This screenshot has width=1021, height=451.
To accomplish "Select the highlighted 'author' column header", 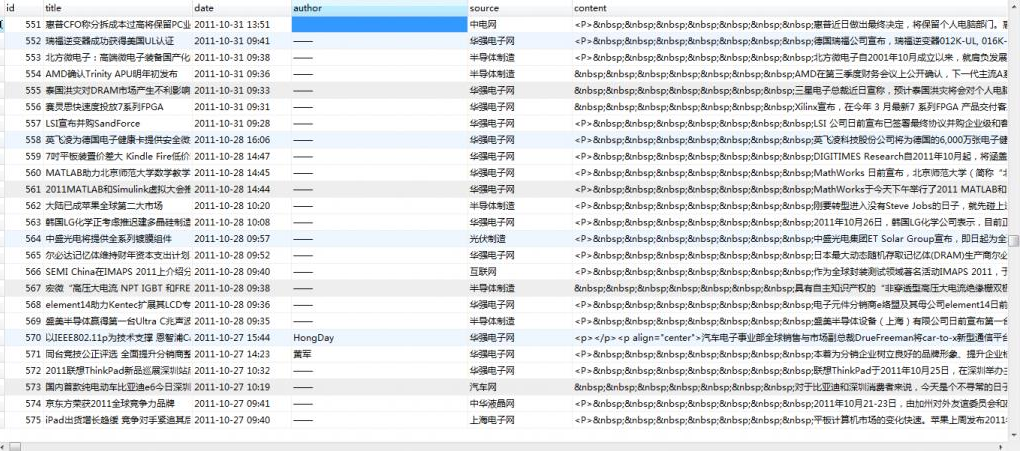I will [x=378, y=7].
